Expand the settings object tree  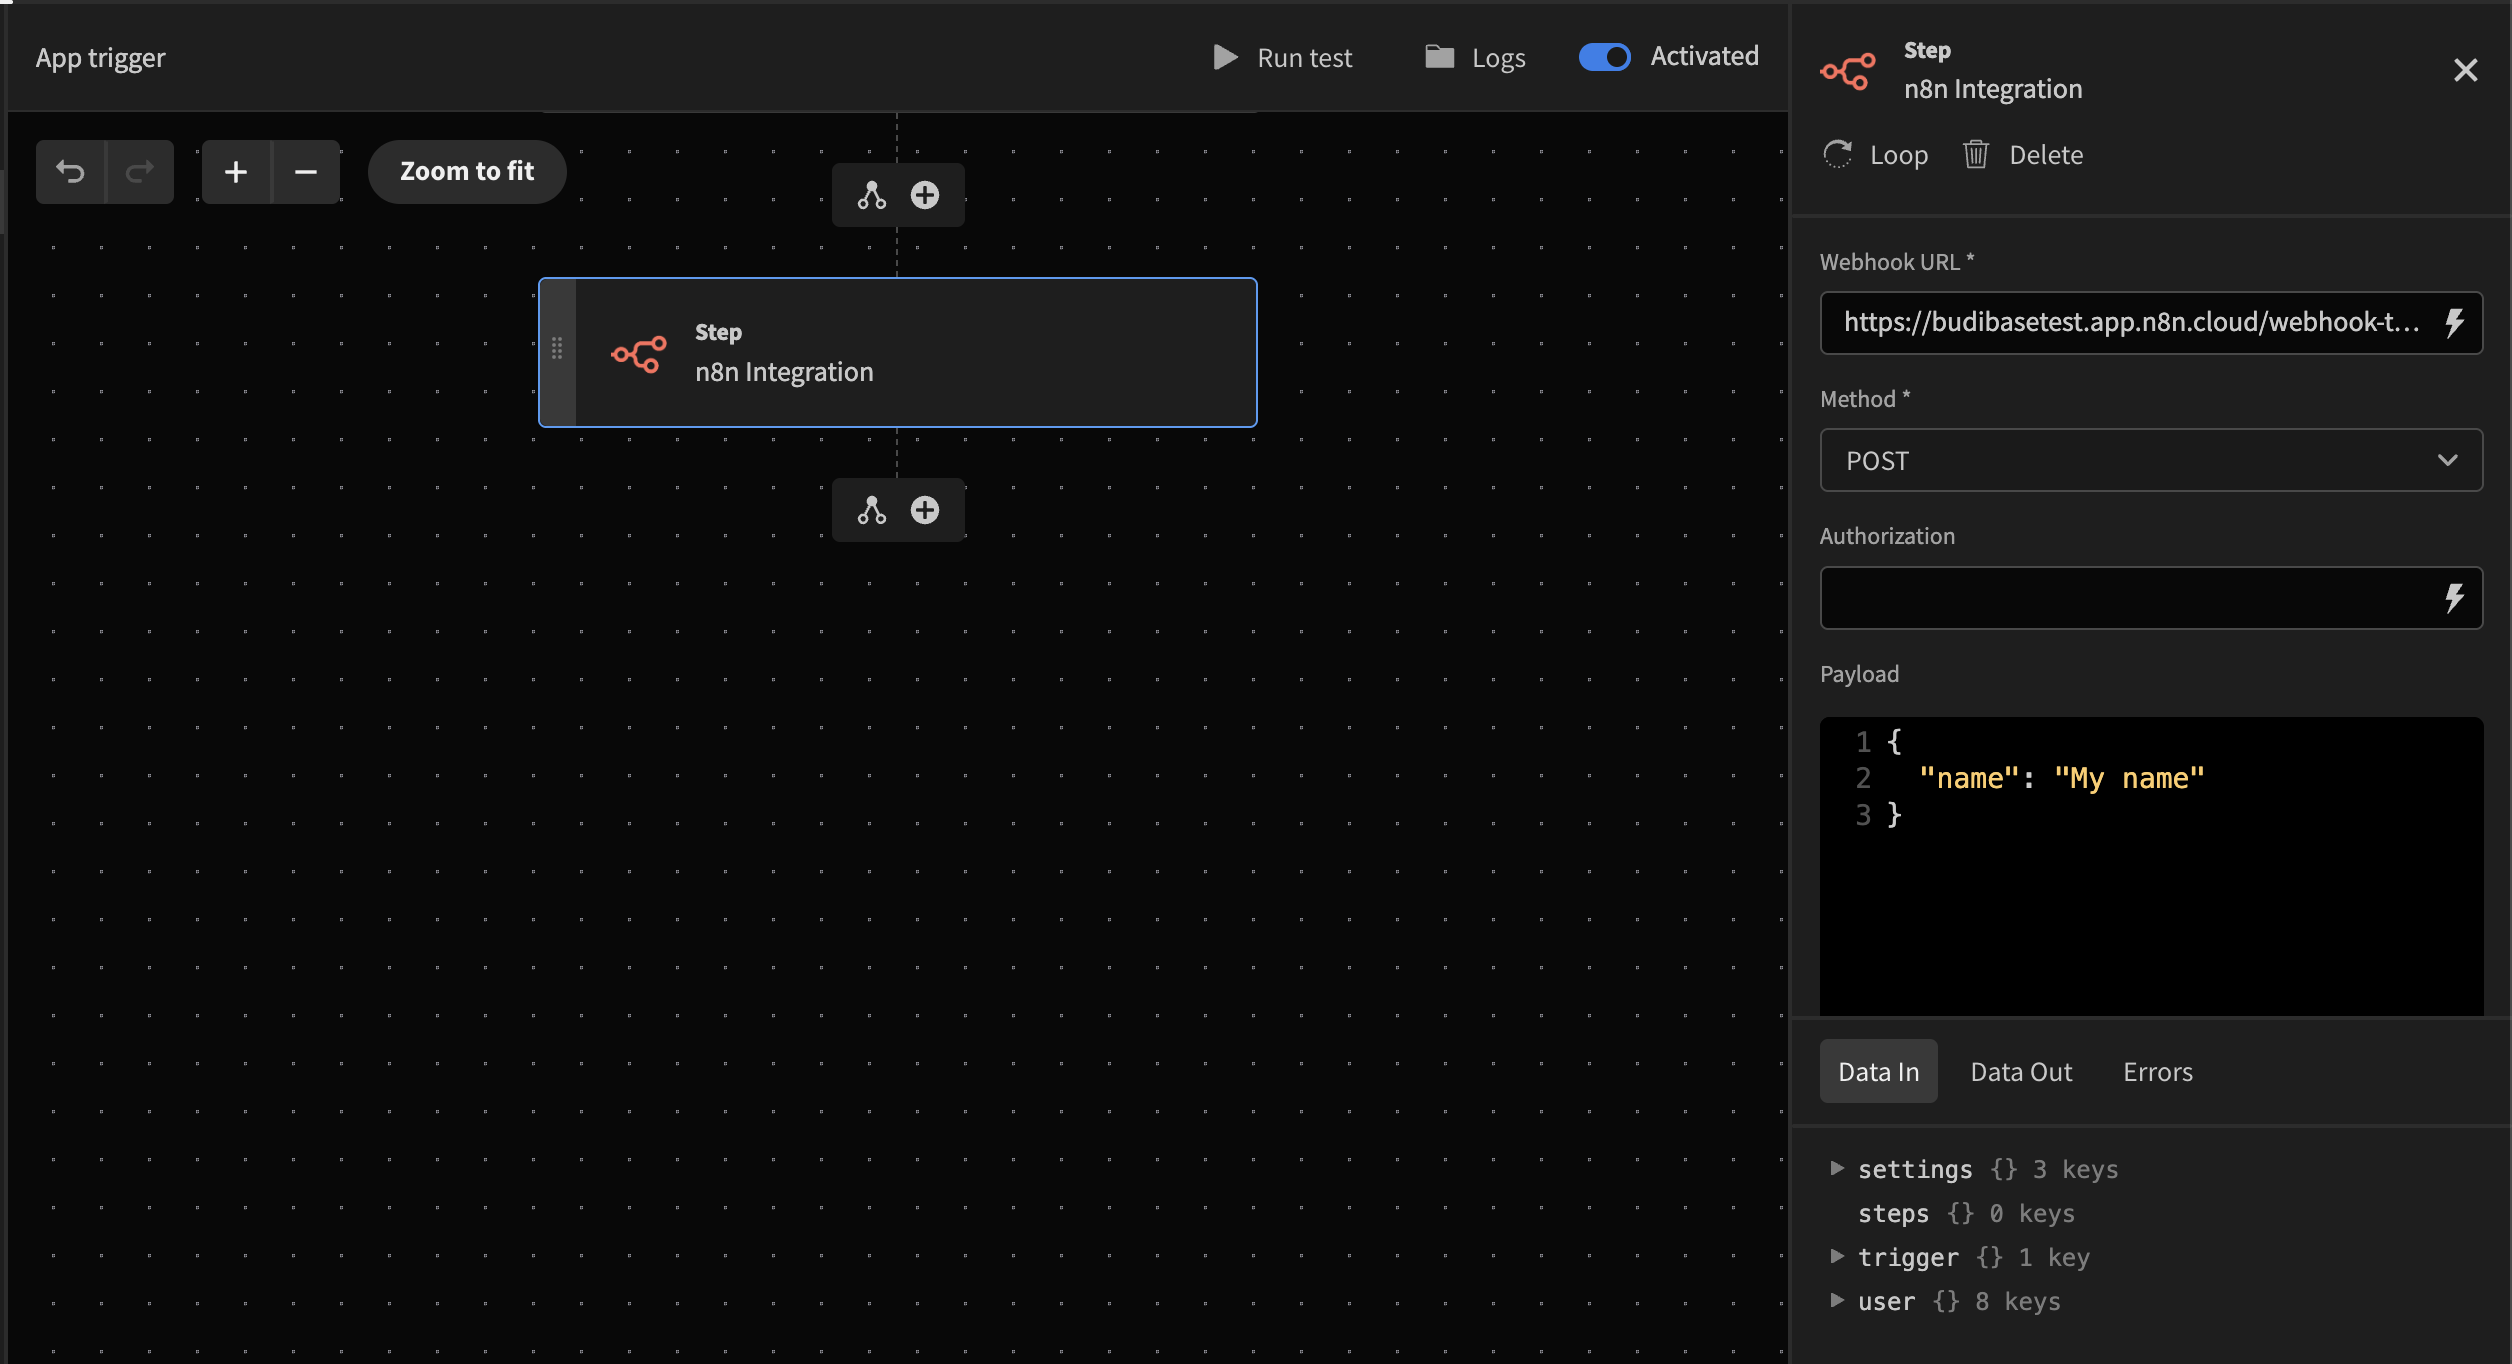pyautogui.click(x=1837, y=1168)
